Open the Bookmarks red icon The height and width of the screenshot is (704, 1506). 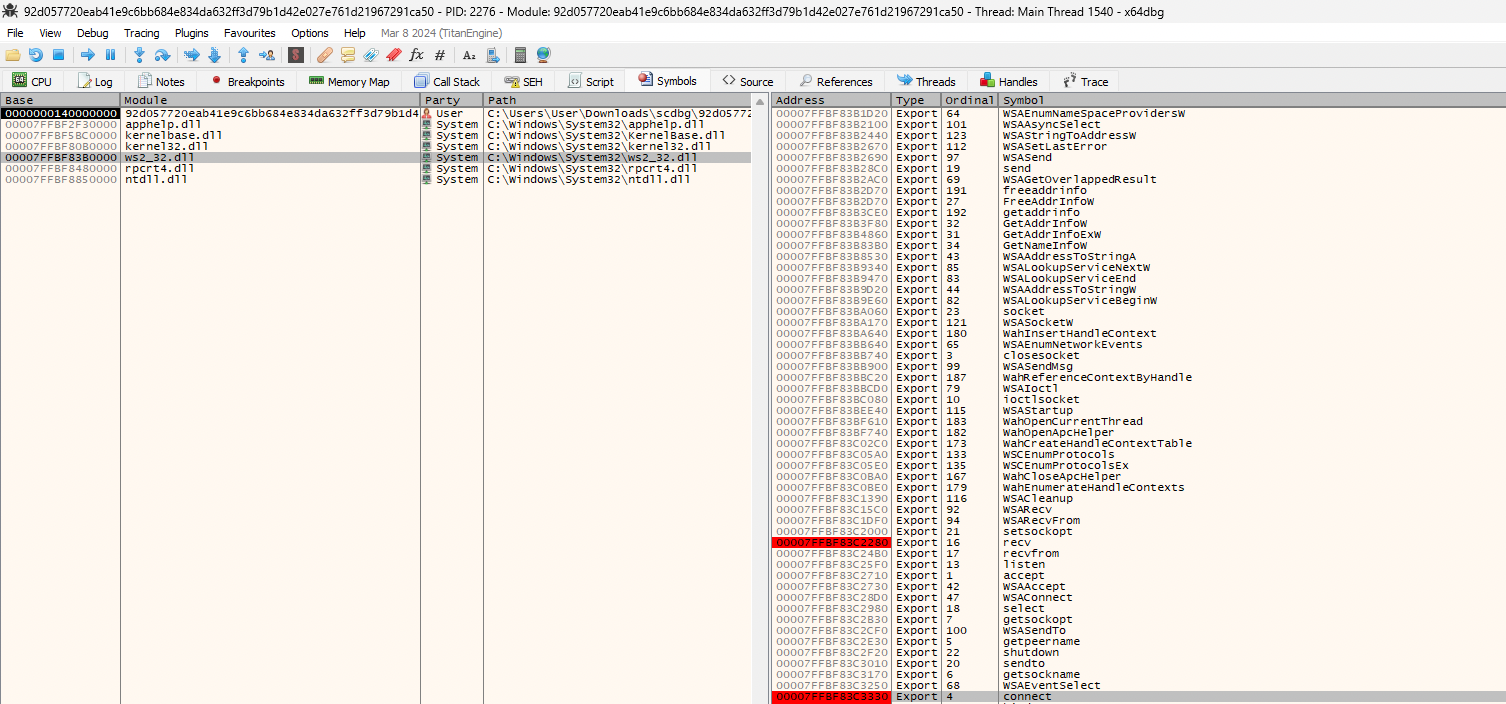[394, 55]
